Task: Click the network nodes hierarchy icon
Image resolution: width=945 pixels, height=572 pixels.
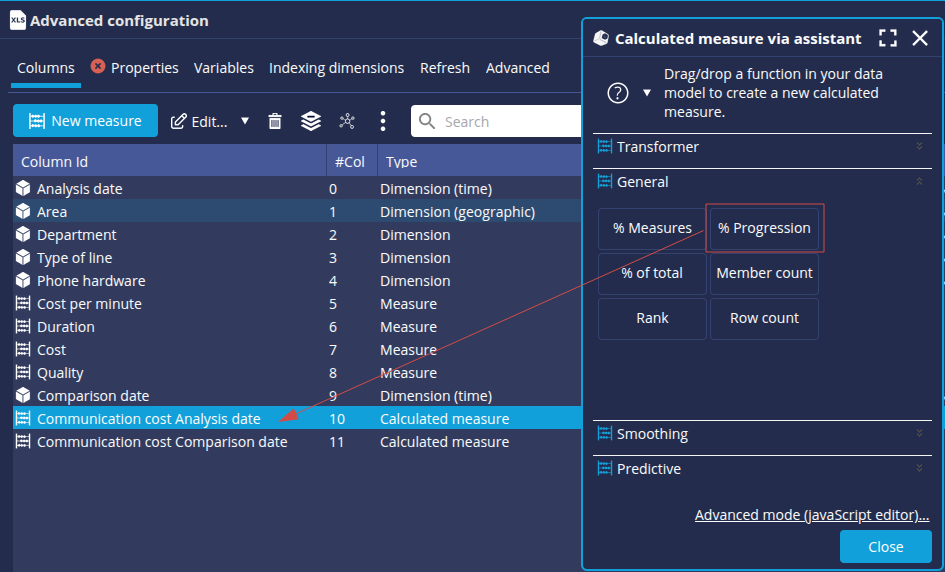Action: point(347,121)
